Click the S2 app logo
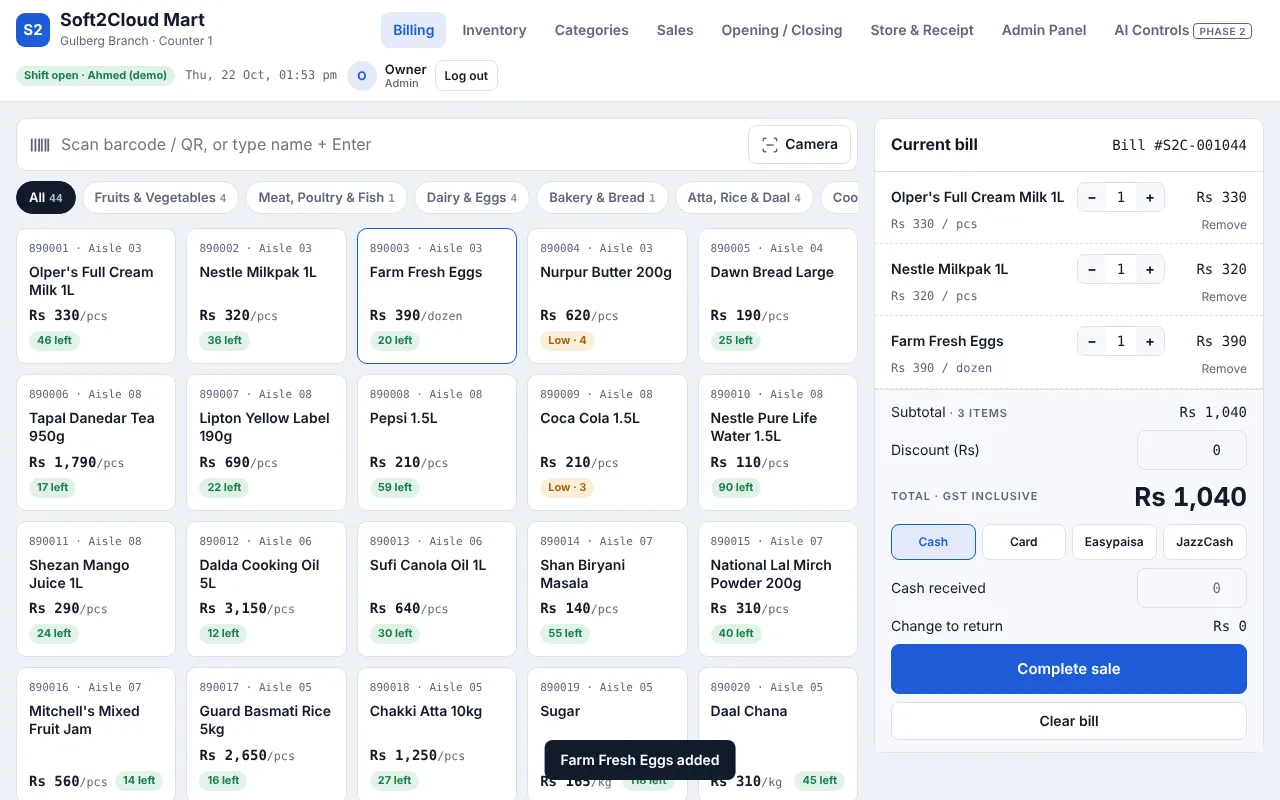Viewport: 1280px width, 800px height. (x=33, y=30)
